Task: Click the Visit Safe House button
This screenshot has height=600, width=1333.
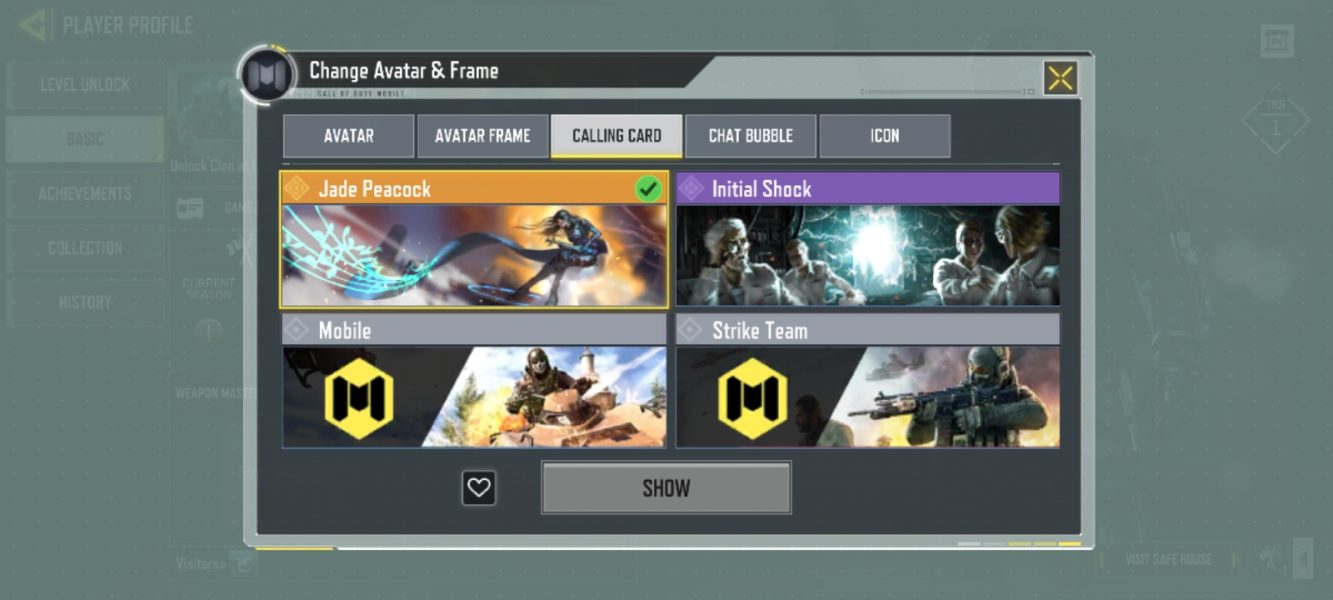Action: pos(1167,559)
